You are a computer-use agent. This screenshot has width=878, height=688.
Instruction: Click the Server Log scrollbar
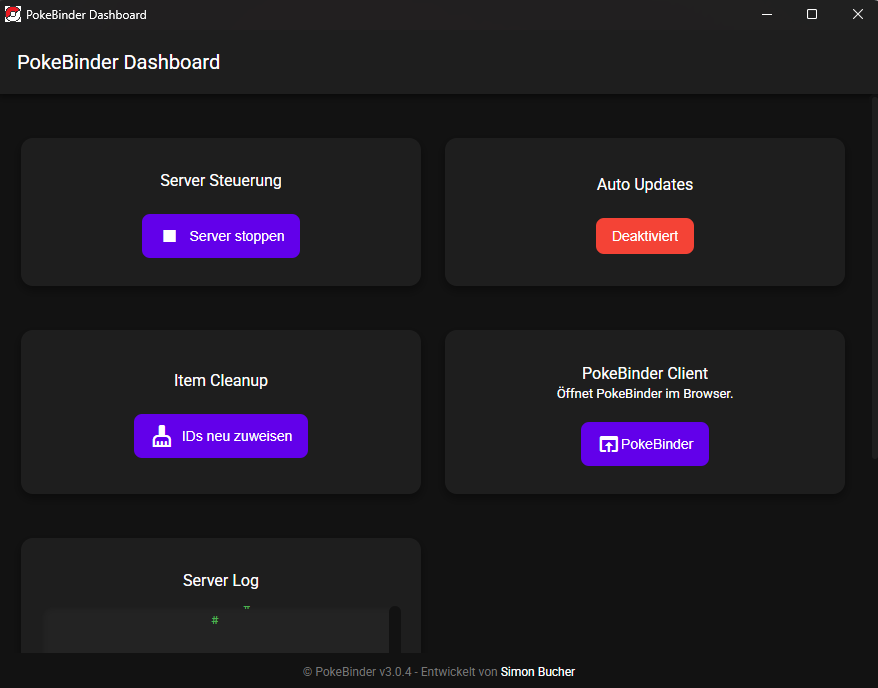[395, 629]
